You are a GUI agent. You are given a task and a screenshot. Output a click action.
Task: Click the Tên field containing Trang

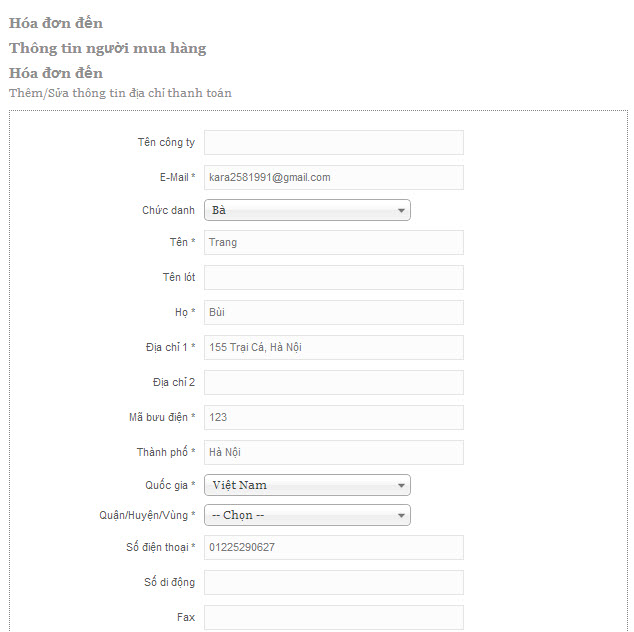pyautogui.click(x=334, y=242)
